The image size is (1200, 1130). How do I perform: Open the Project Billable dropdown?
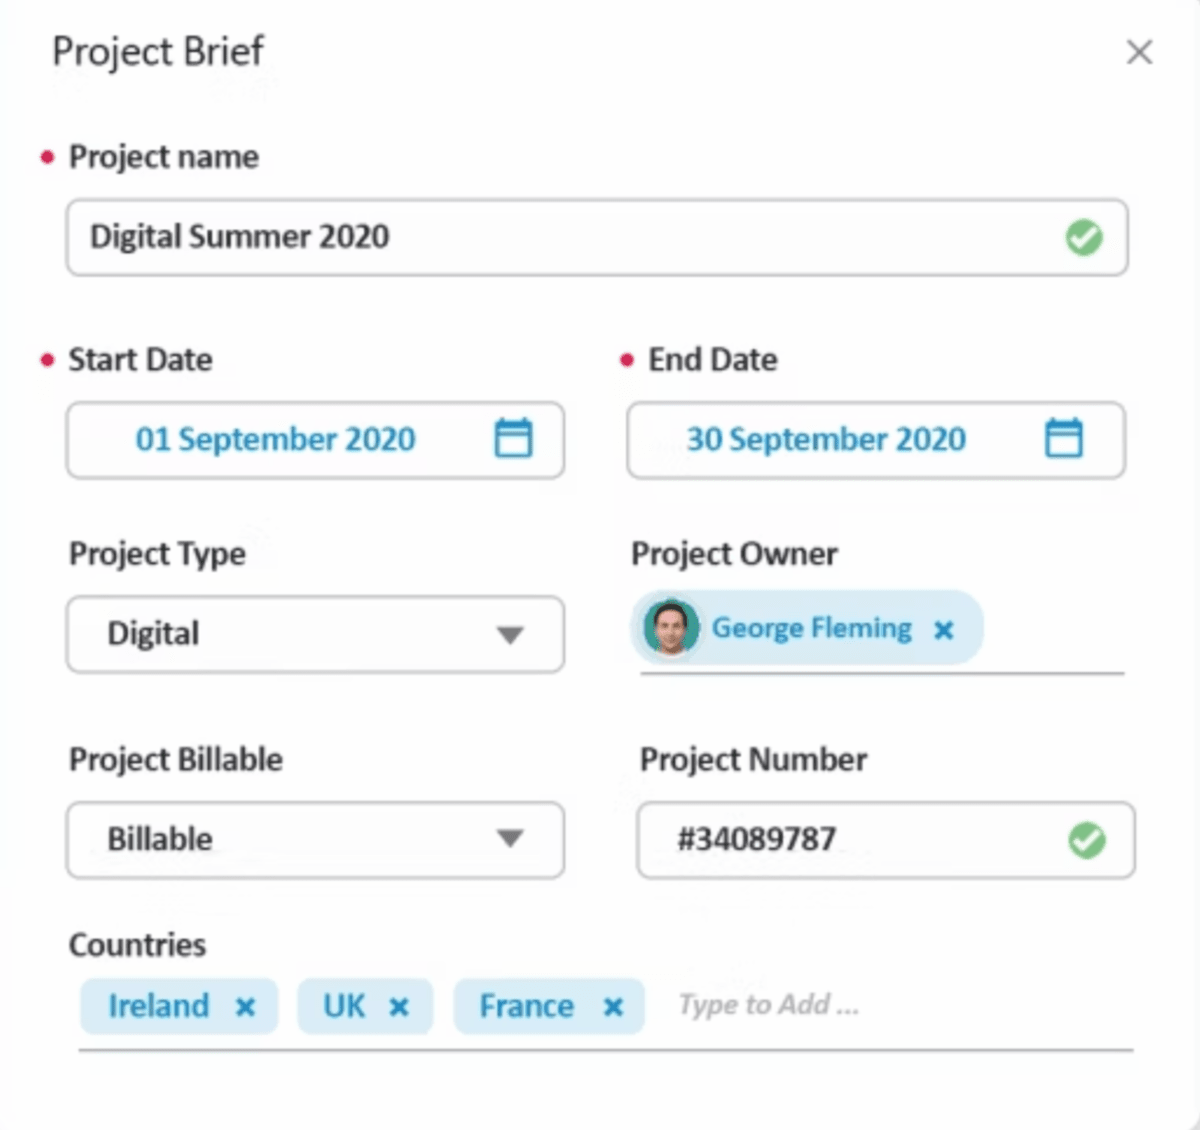[512, 840]
